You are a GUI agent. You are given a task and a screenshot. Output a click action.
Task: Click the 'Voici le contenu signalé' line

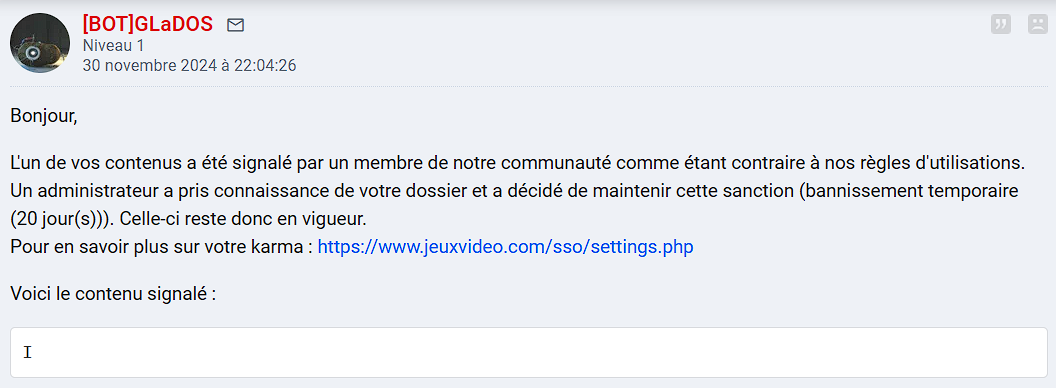click(113, 294)
